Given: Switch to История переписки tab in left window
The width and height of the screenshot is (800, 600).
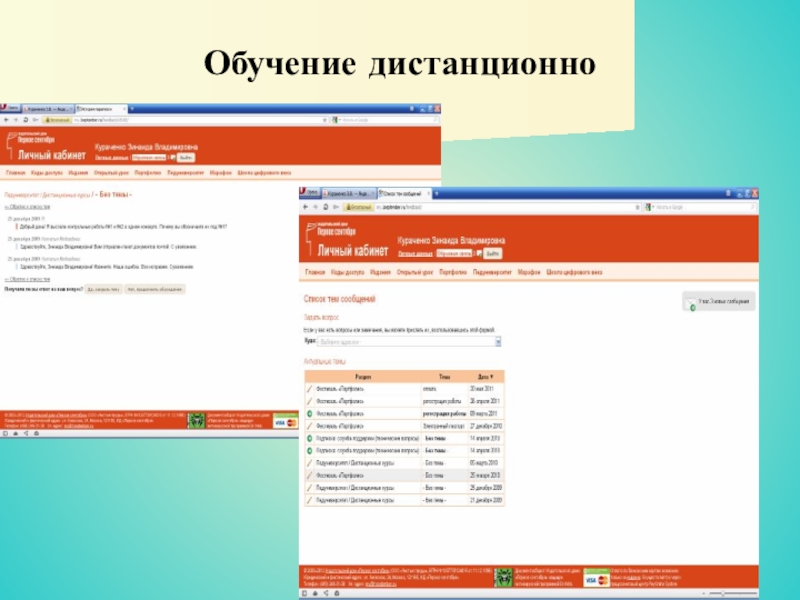Looking at the screenshot, I should tap(101, 109).
